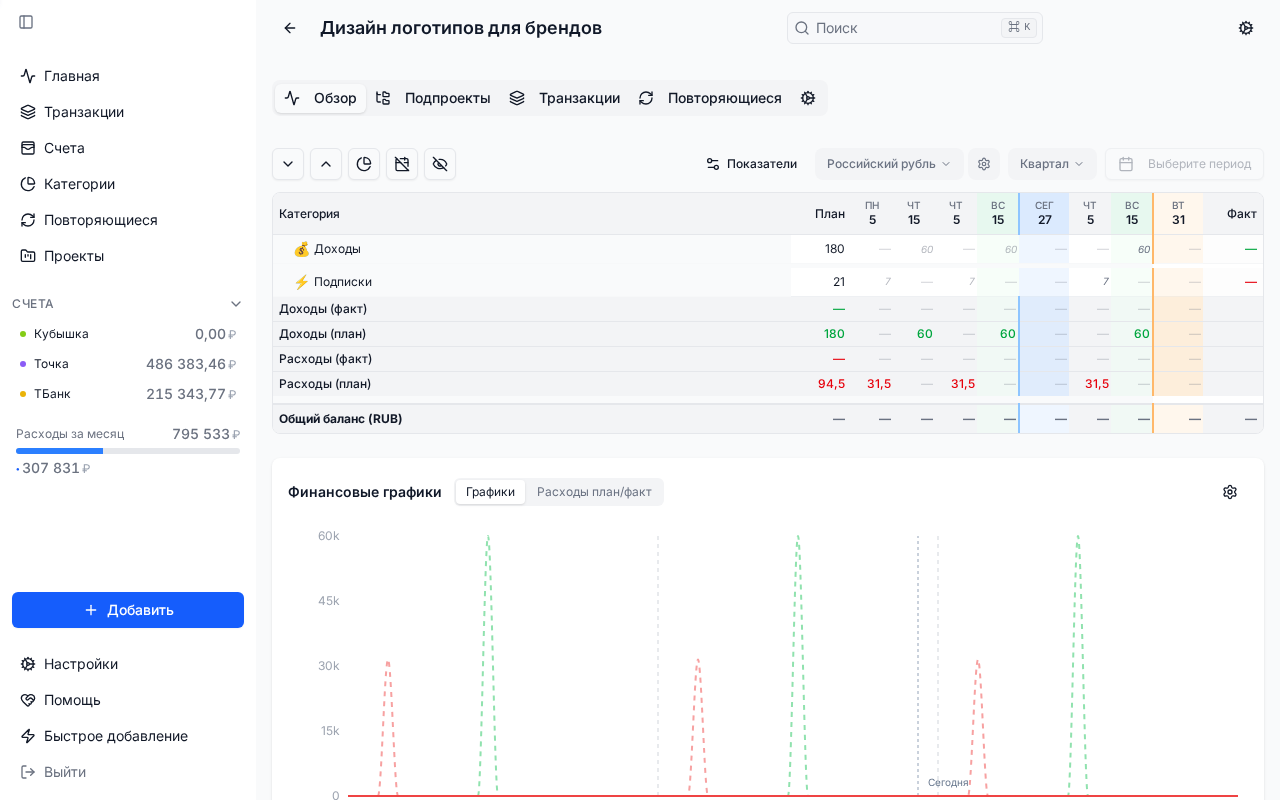
Task: Toggle the crossed calendar filter icon
Action: click(x=402, y=164)
